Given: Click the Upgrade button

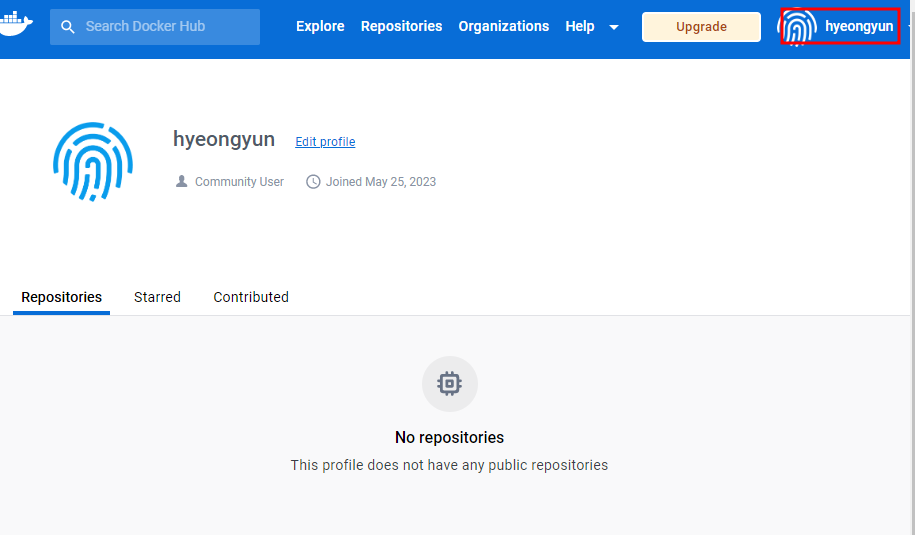Looking at the screenshot, I should click(701, 27).
